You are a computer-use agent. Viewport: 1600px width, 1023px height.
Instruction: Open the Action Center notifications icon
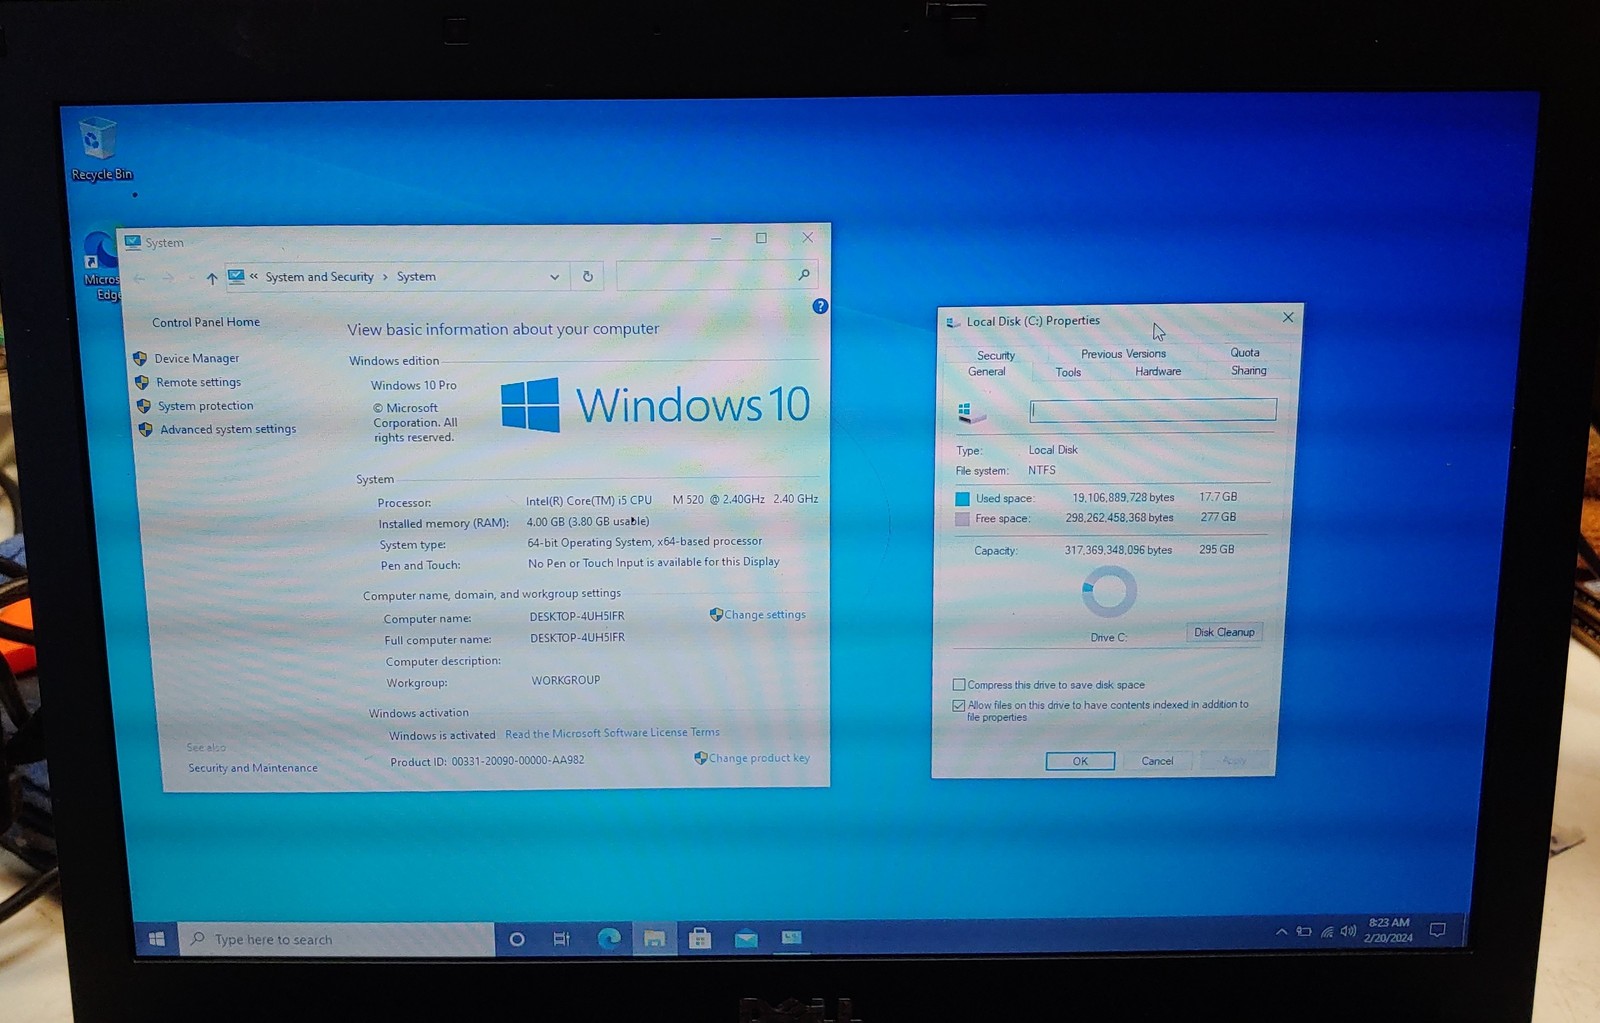(x=1437, y=930)
